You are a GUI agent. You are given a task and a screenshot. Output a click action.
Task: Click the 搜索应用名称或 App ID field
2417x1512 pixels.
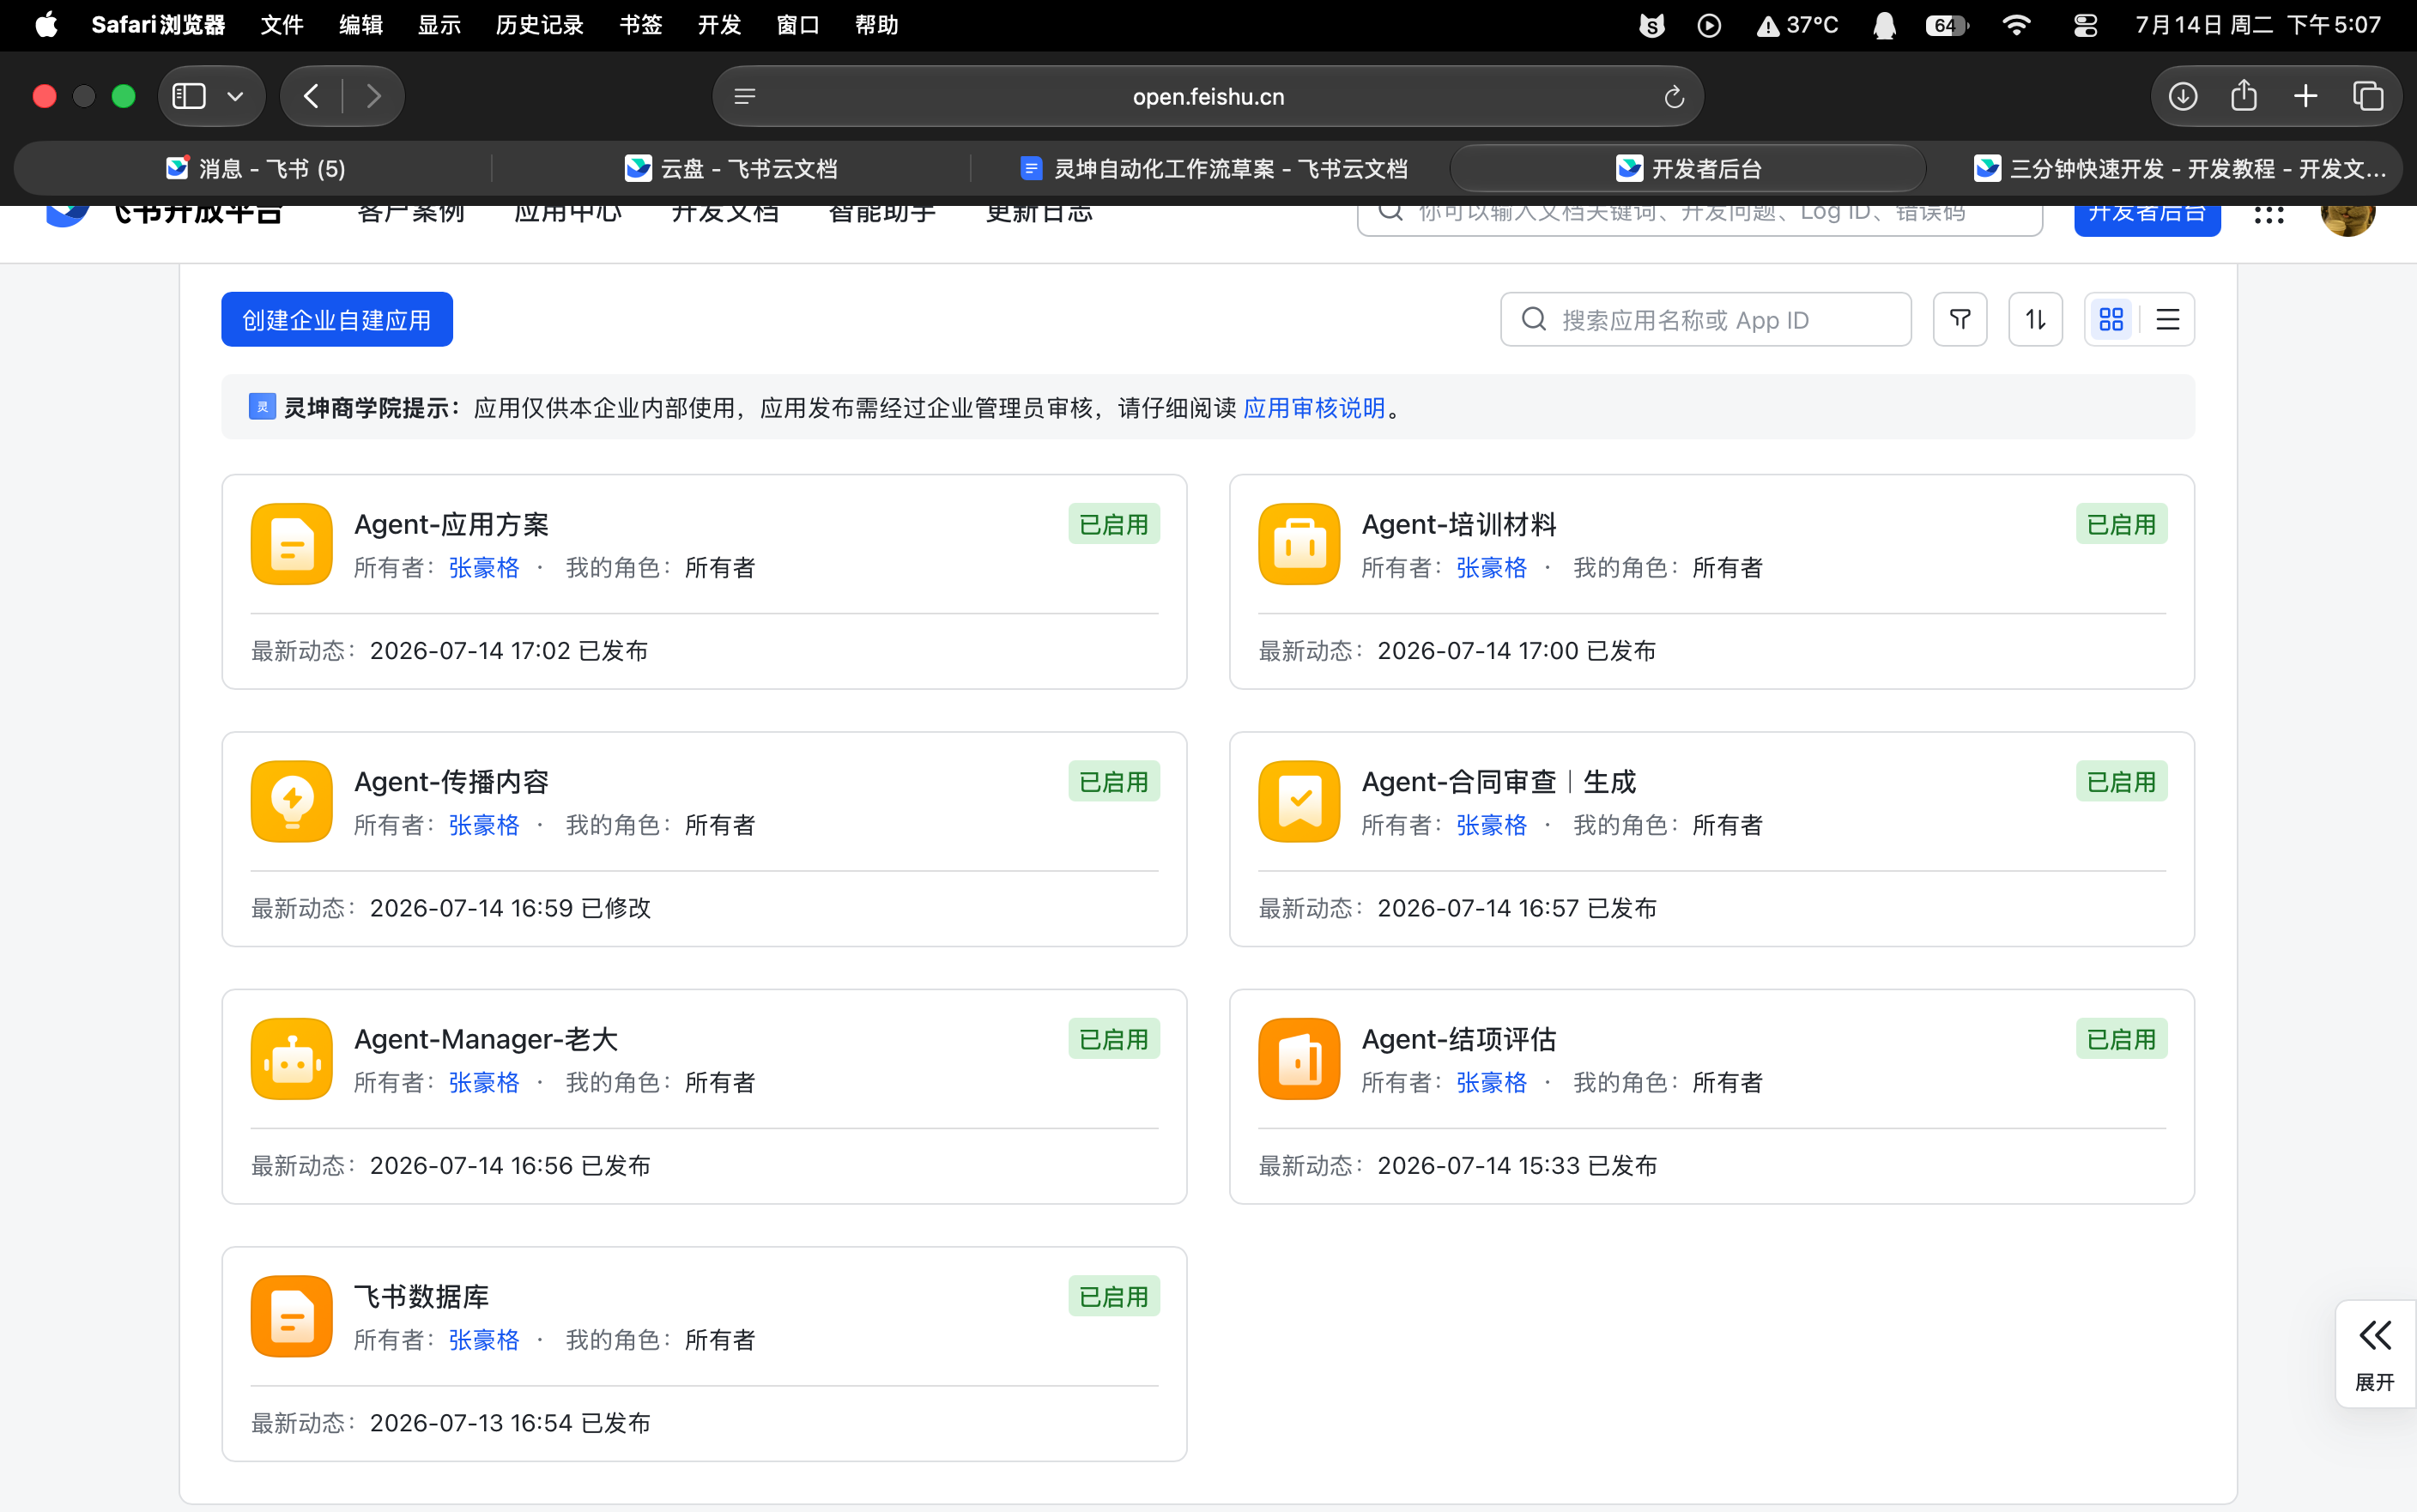point(1706,319)
